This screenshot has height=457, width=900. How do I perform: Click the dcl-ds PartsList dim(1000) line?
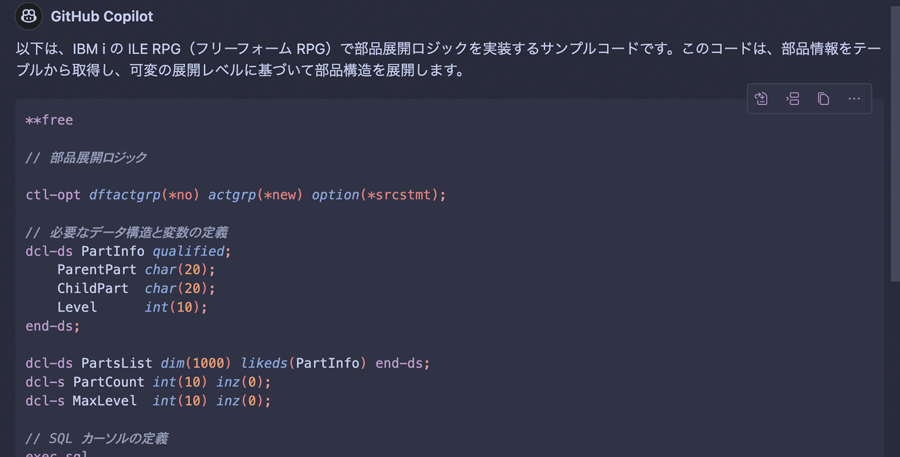228,363
